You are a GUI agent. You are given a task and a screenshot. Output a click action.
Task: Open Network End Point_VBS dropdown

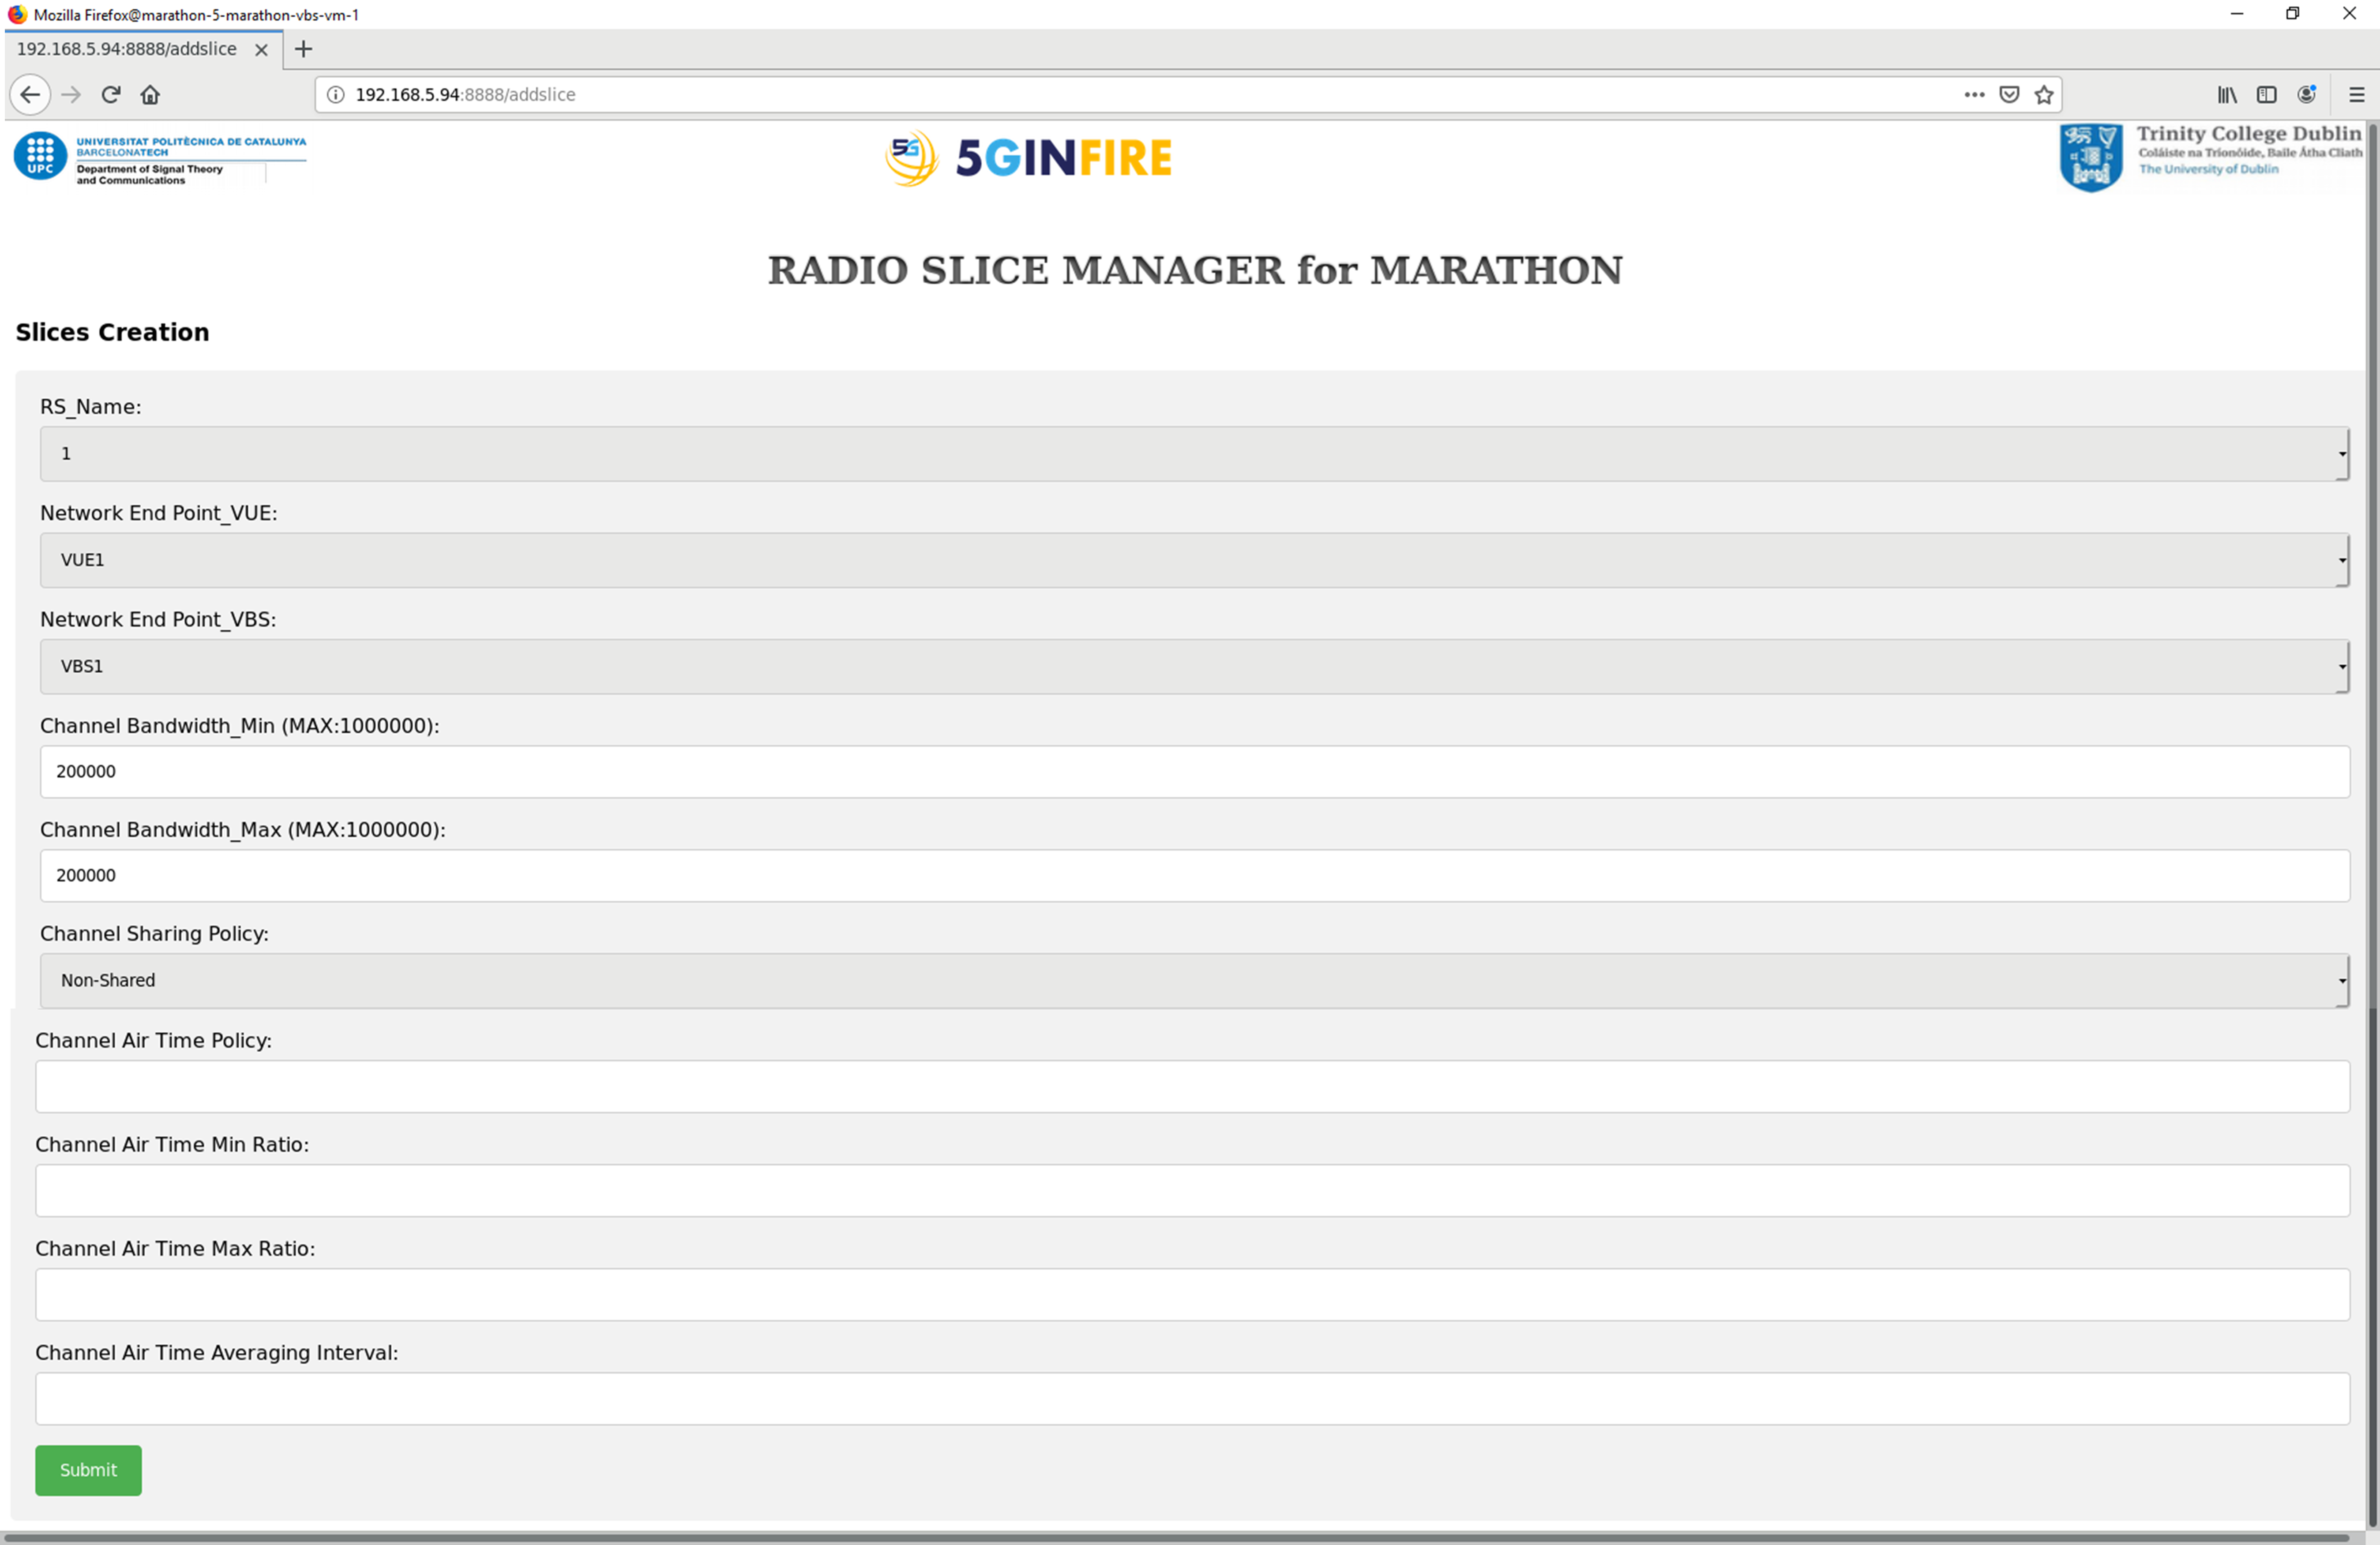pos(1194,667)
